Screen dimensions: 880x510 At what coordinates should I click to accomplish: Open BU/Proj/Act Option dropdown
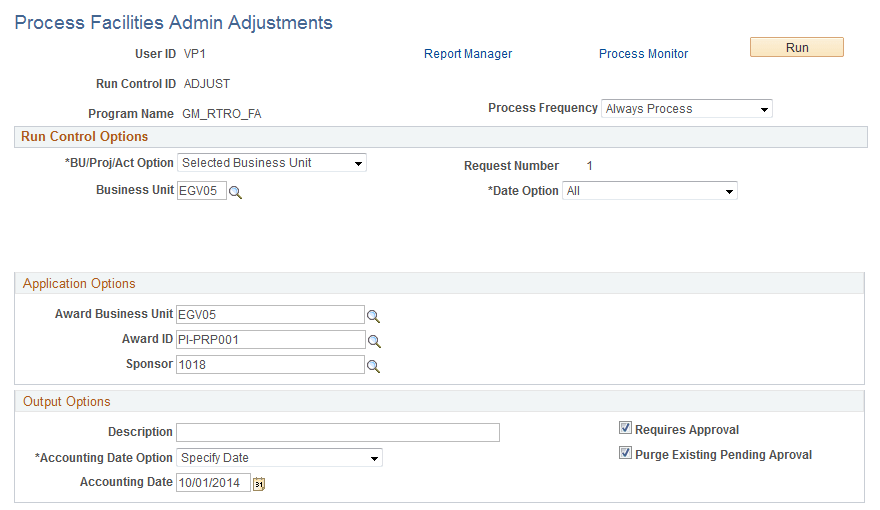(272, 163)
